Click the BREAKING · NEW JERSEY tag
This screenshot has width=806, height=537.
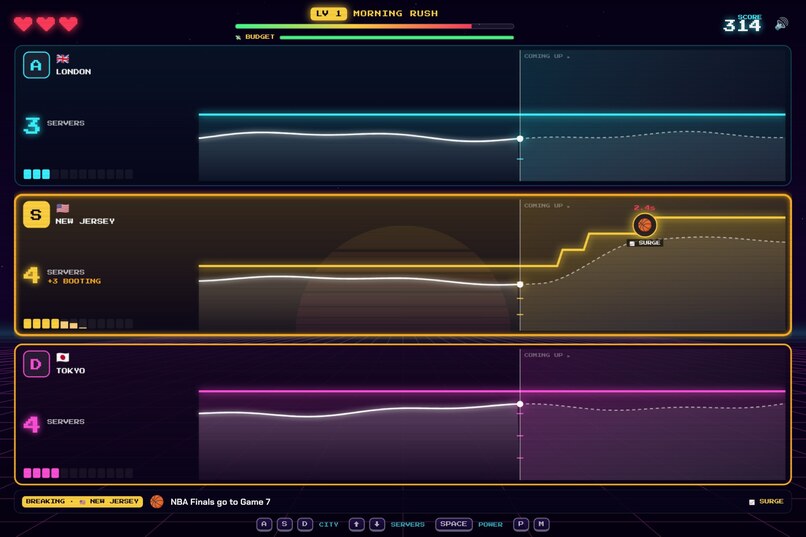[82, 502]
